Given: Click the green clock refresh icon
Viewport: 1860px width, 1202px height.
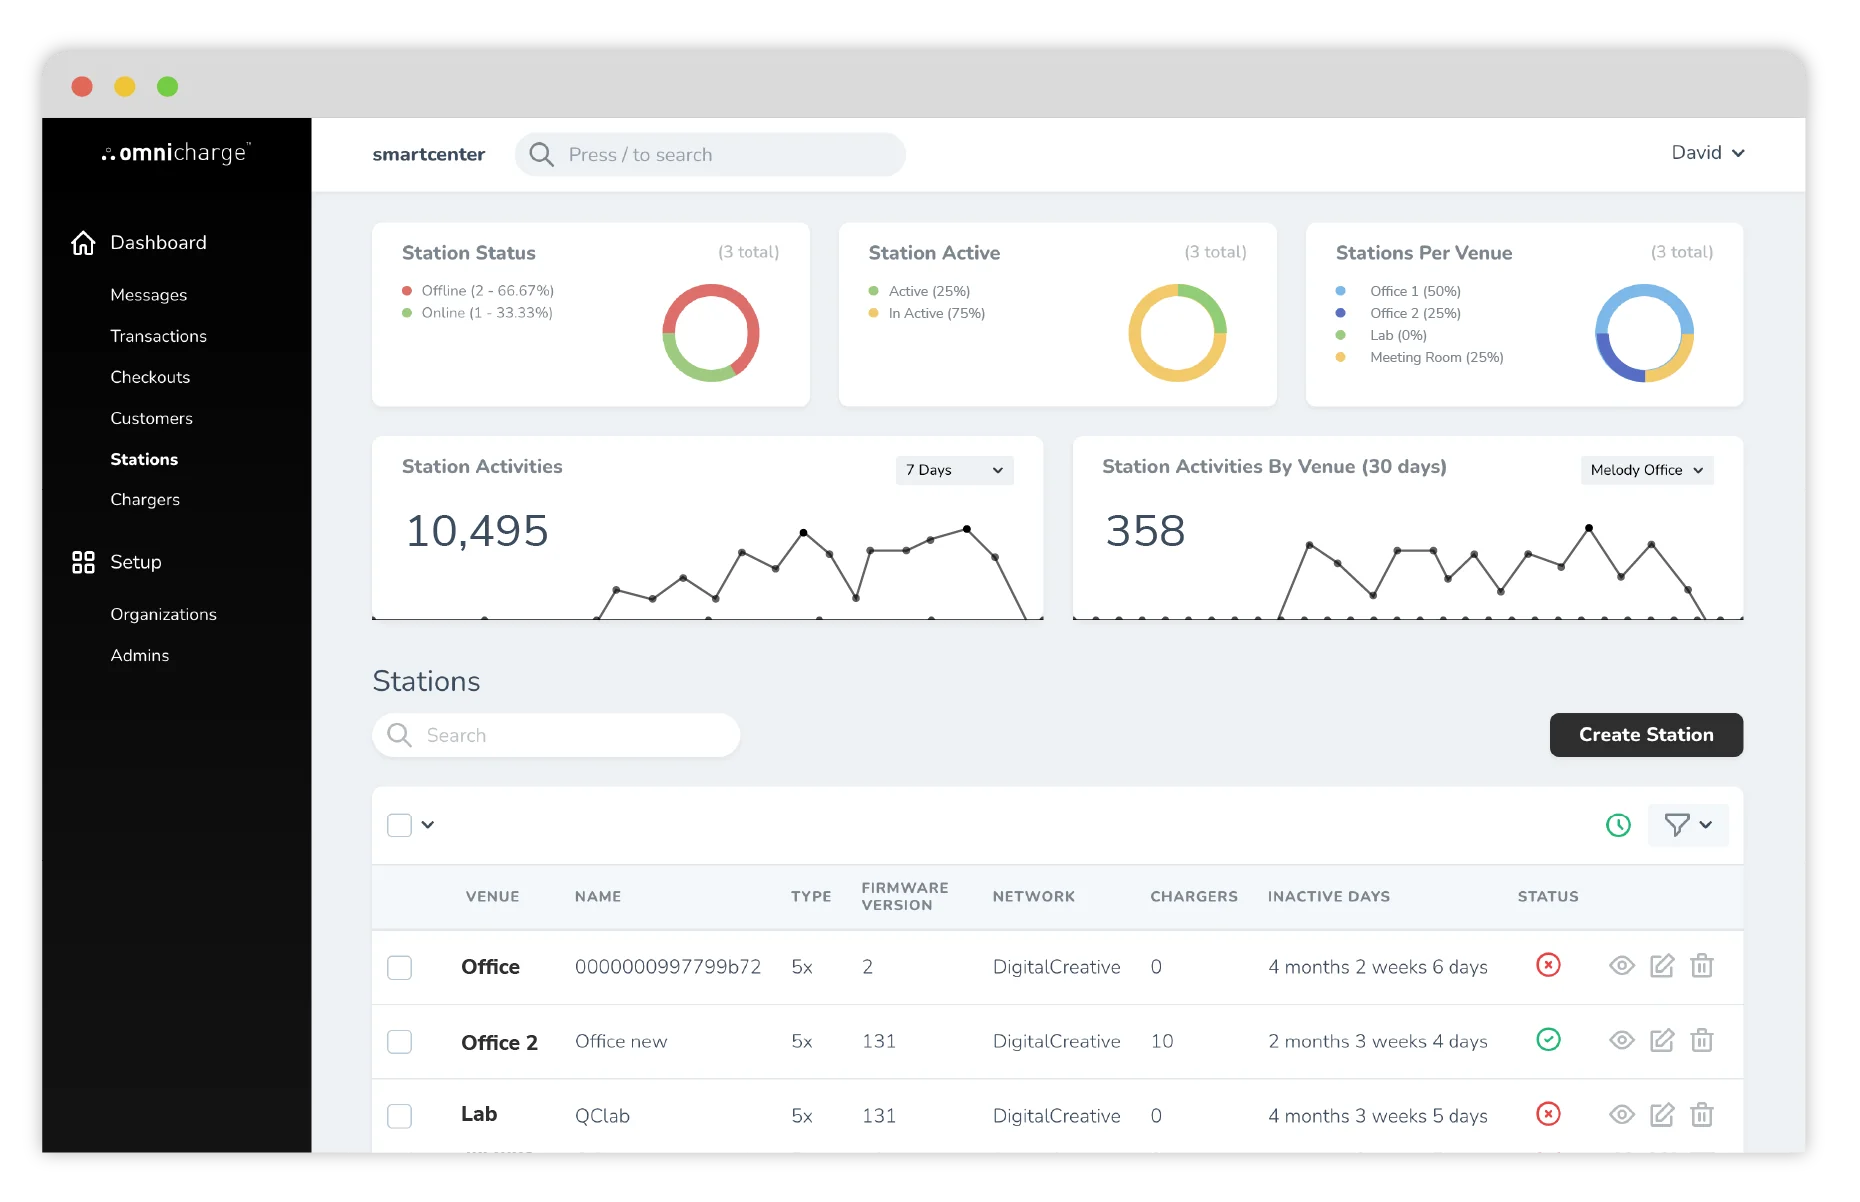Looking at the screenshot, I should (x=1617, y=825).
